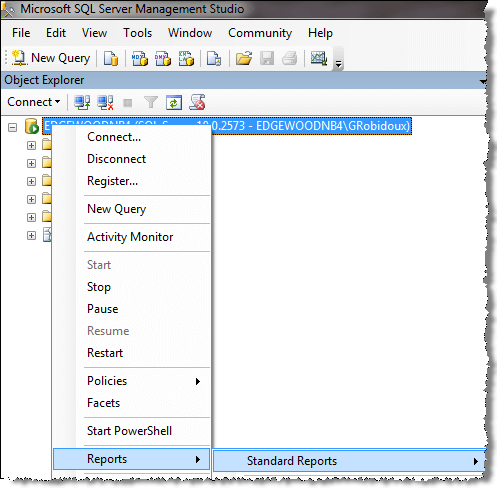Select Pause in context menu
The width and height of the screenshot is (497, 488).
(x=131, y=309)
